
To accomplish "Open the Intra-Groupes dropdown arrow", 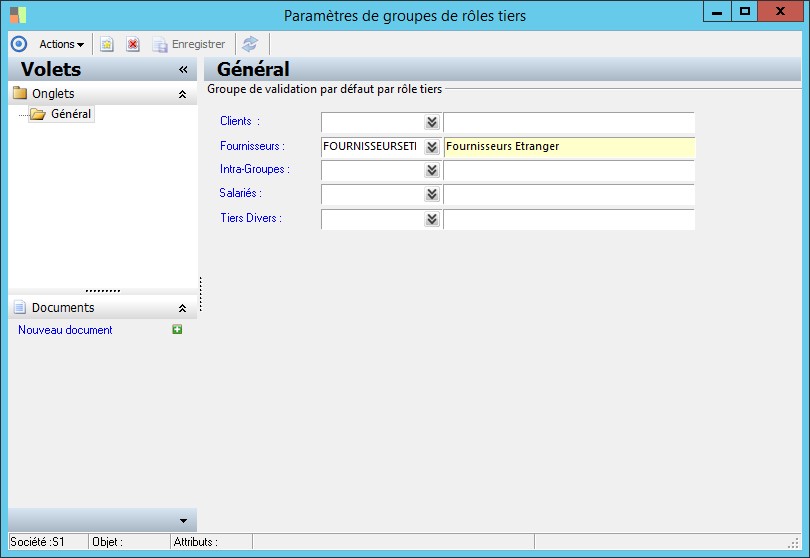I will coord(432,170).
